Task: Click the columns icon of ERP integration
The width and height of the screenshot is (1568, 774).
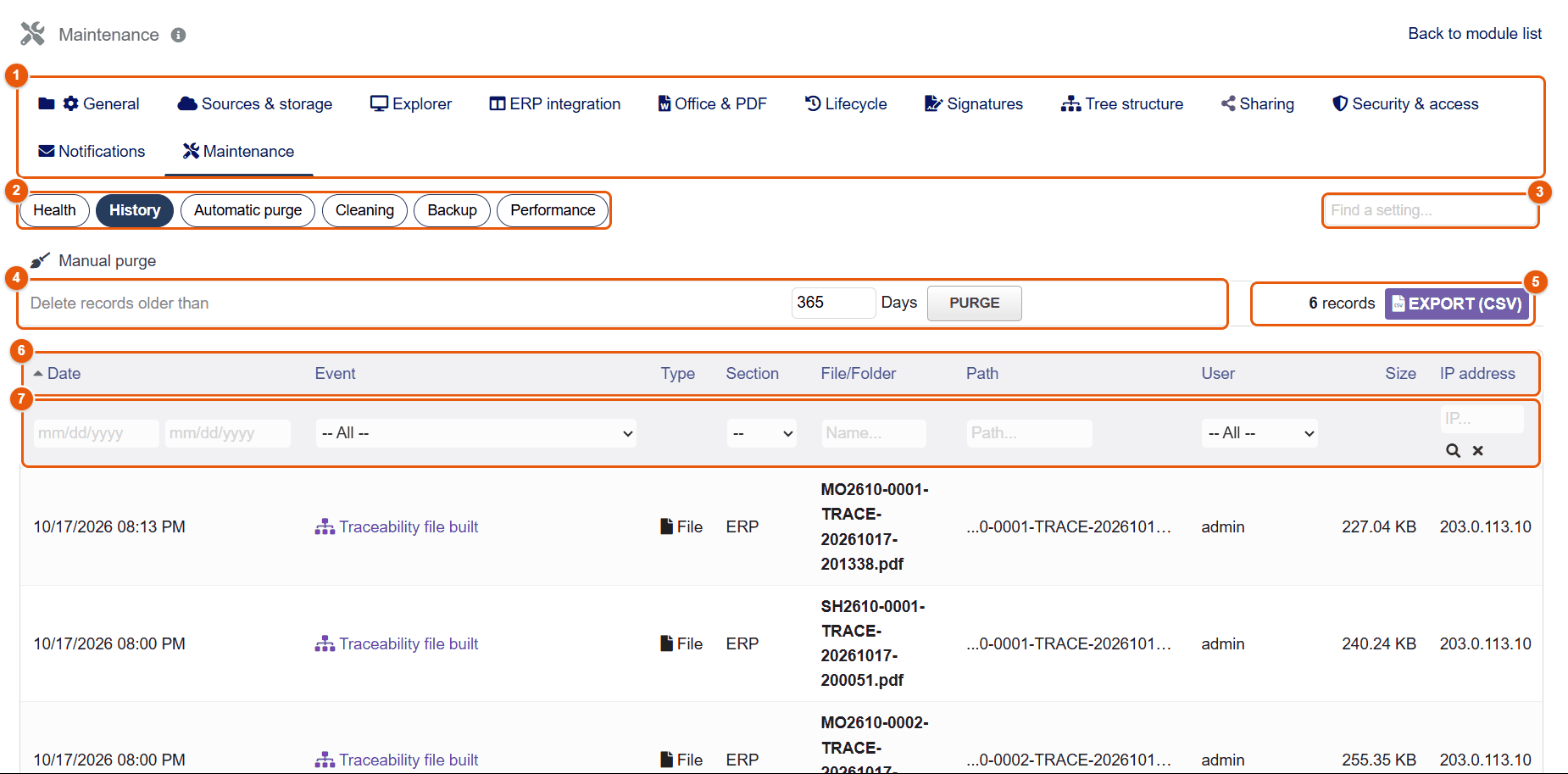Action: coord(497,104)
